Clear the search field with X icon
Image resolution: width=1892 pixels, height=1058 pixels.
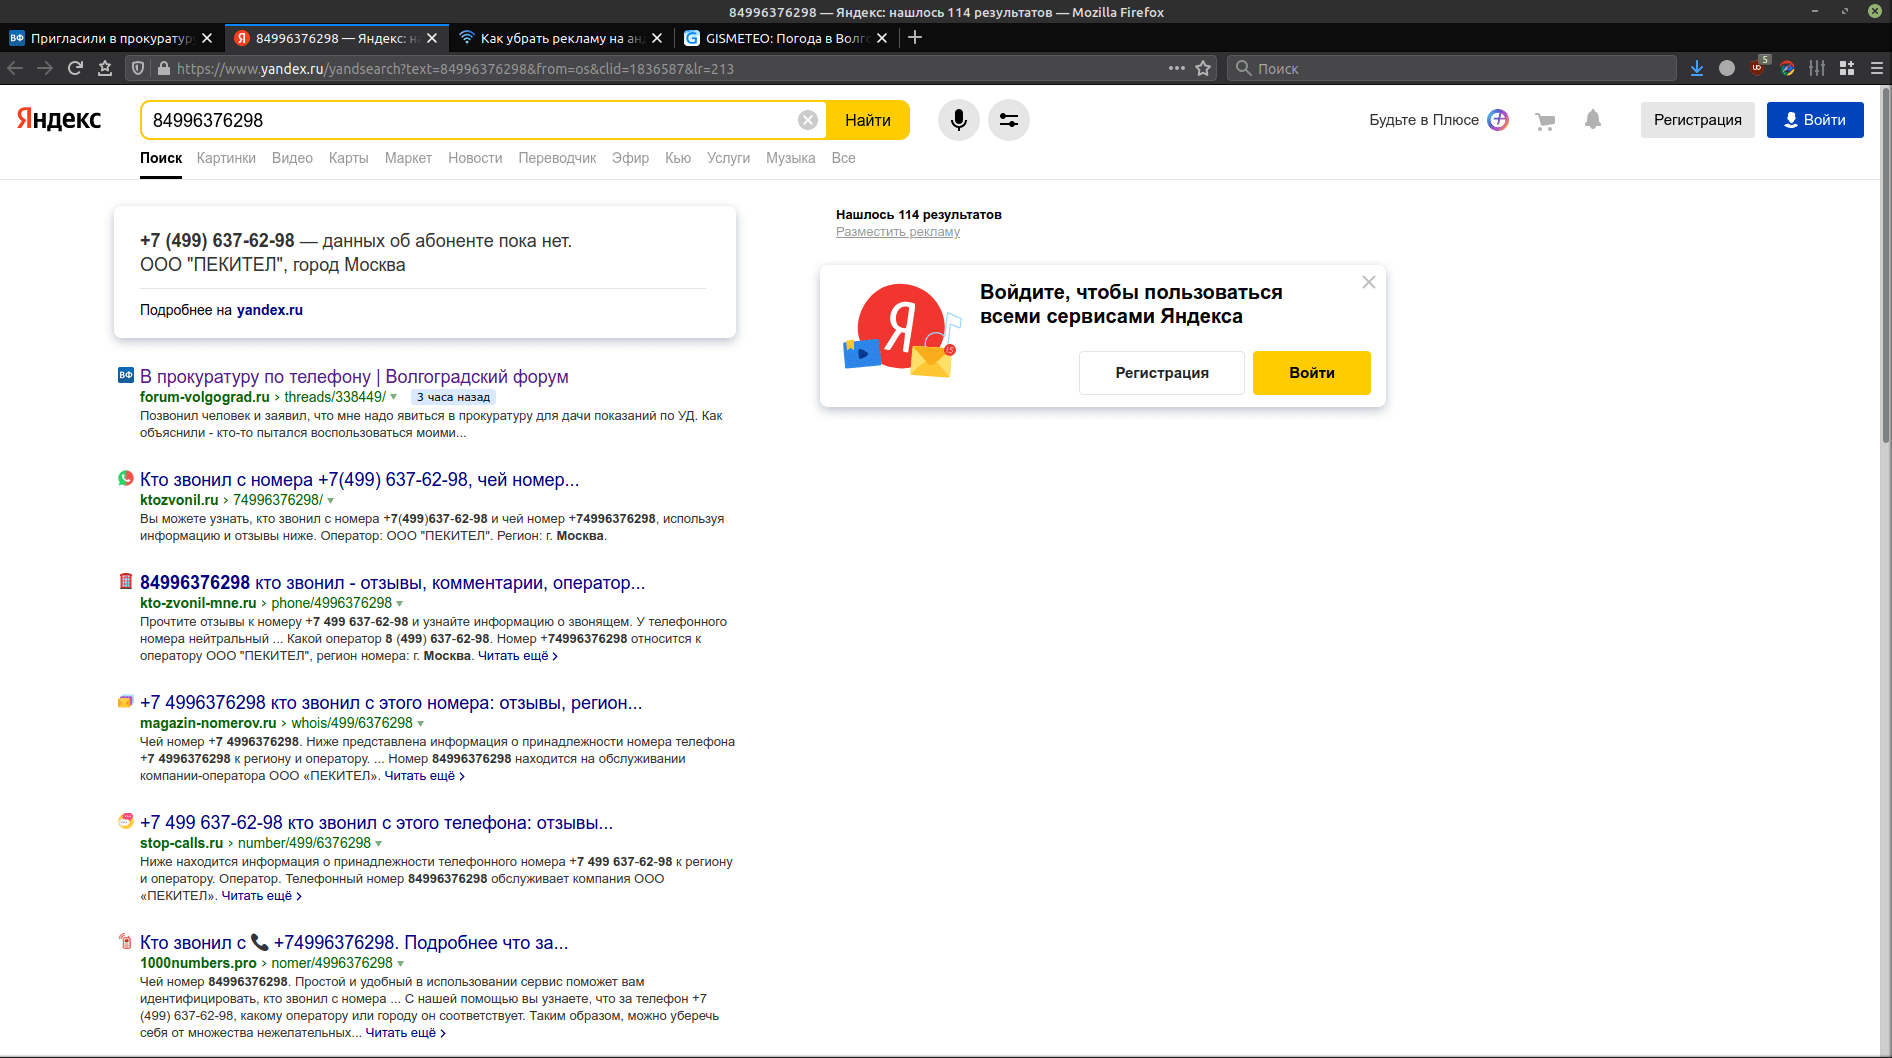(x=808, y=120)
